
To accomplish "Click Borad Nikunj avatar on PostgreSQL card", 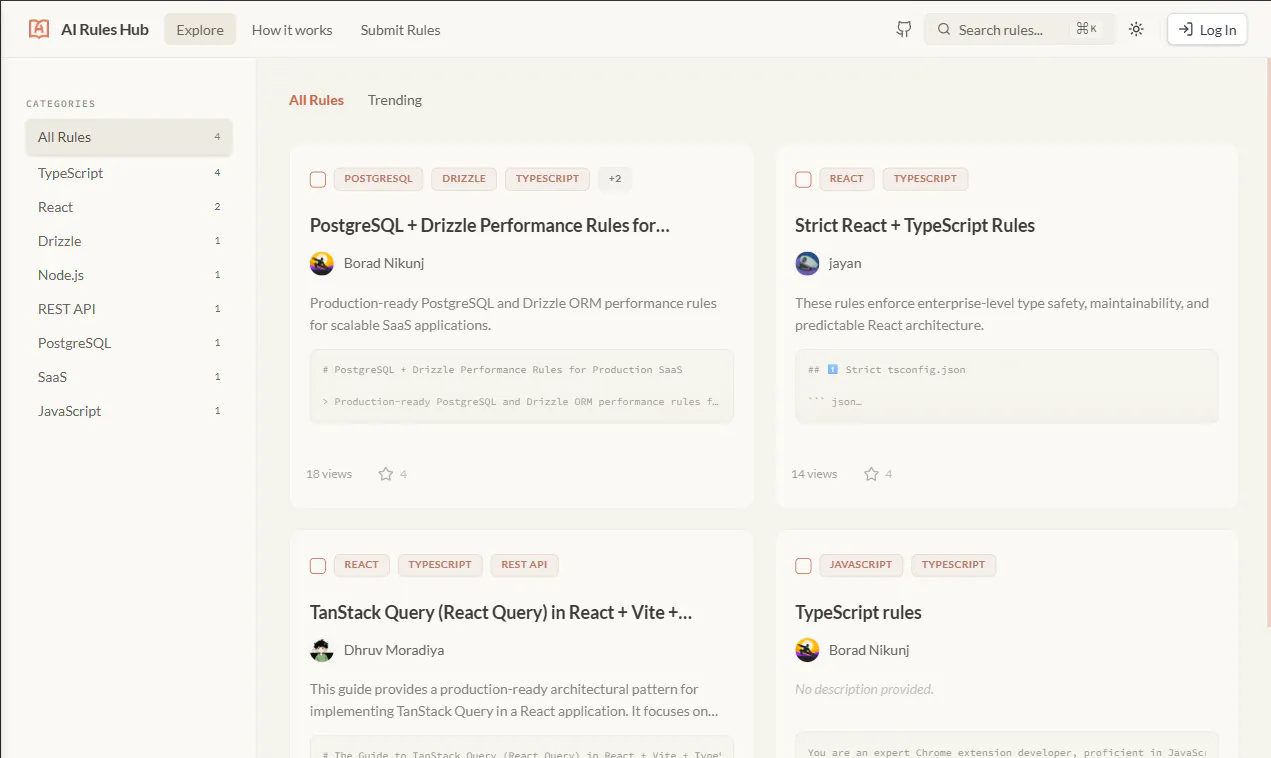I will pos(322,263).
